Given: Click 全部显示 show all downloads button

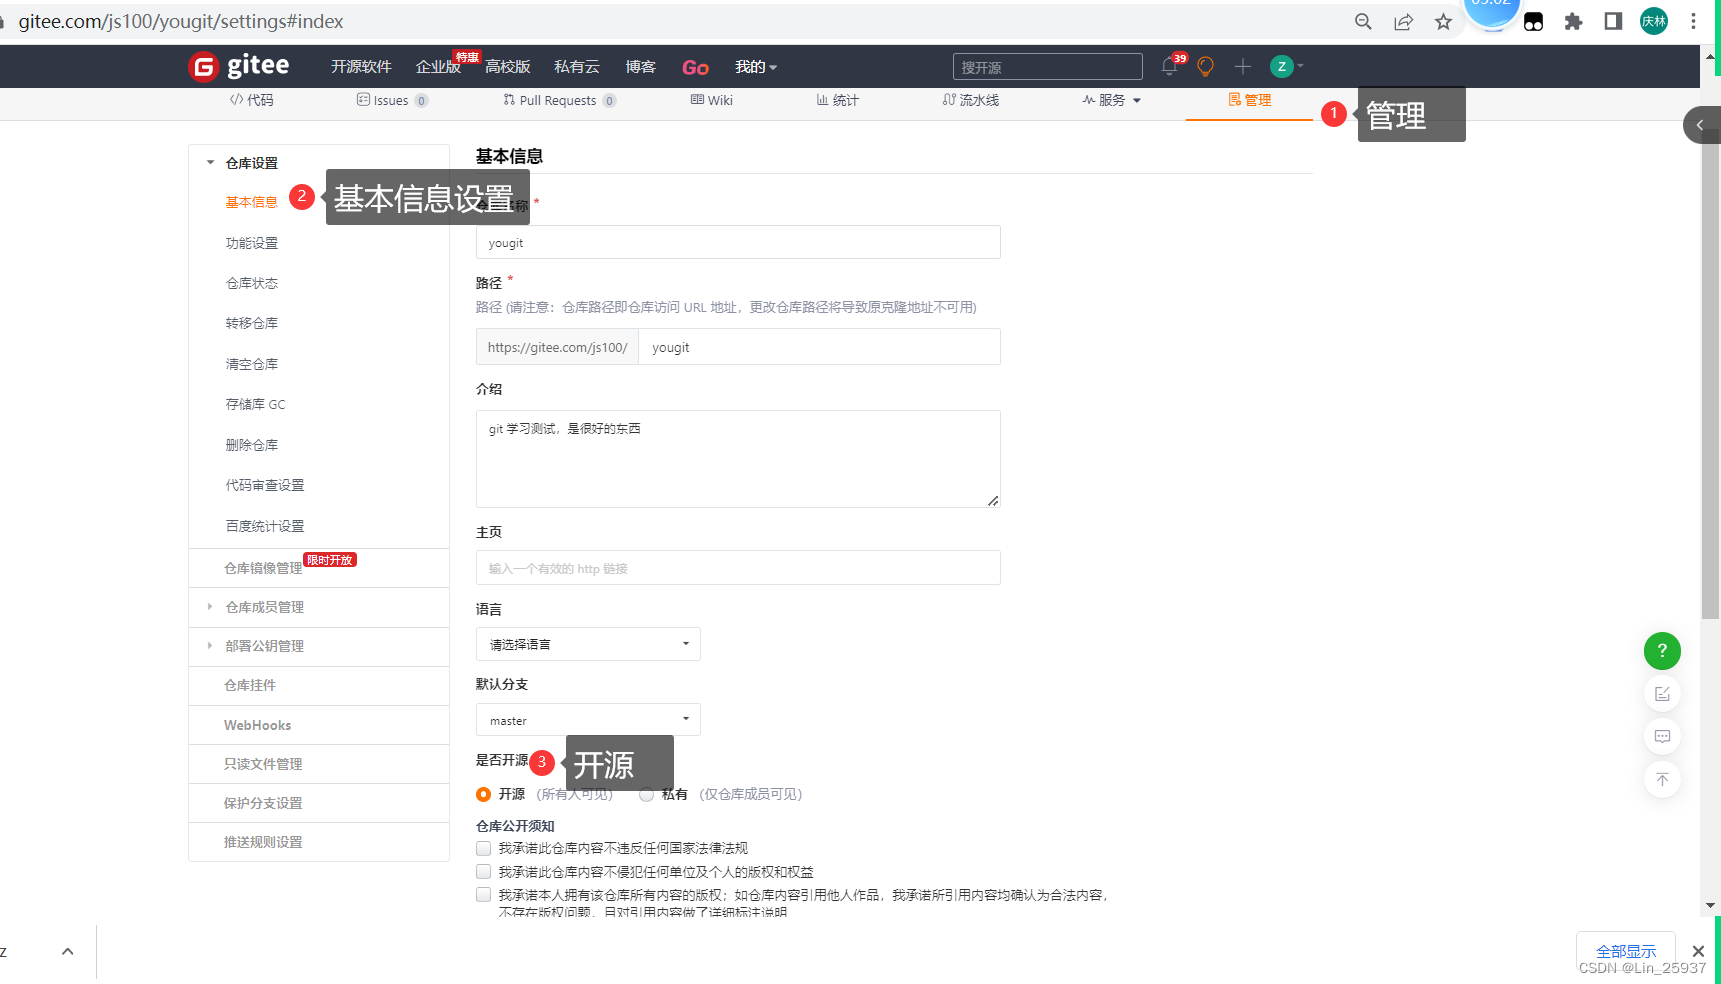Looking at the screenshot, I should [1626, 951].
